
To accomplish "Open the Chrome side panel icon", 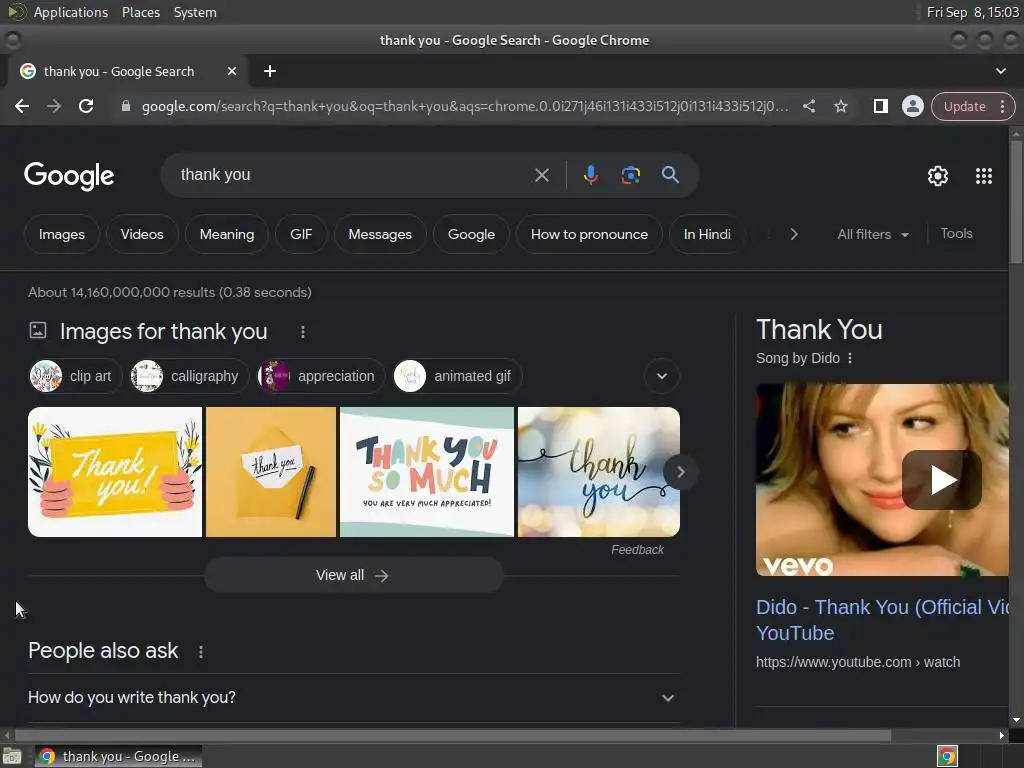I will (880, 106).
